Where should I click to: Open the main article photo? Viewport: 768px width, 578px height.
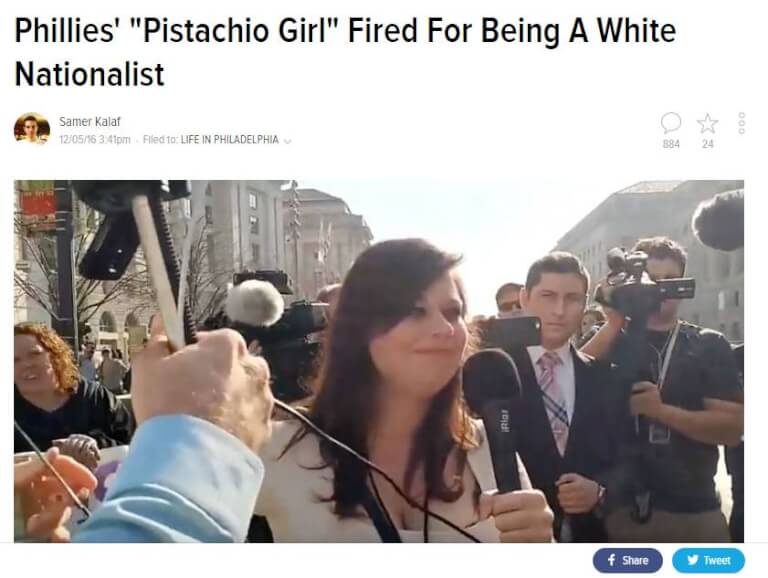pos(379,361)
